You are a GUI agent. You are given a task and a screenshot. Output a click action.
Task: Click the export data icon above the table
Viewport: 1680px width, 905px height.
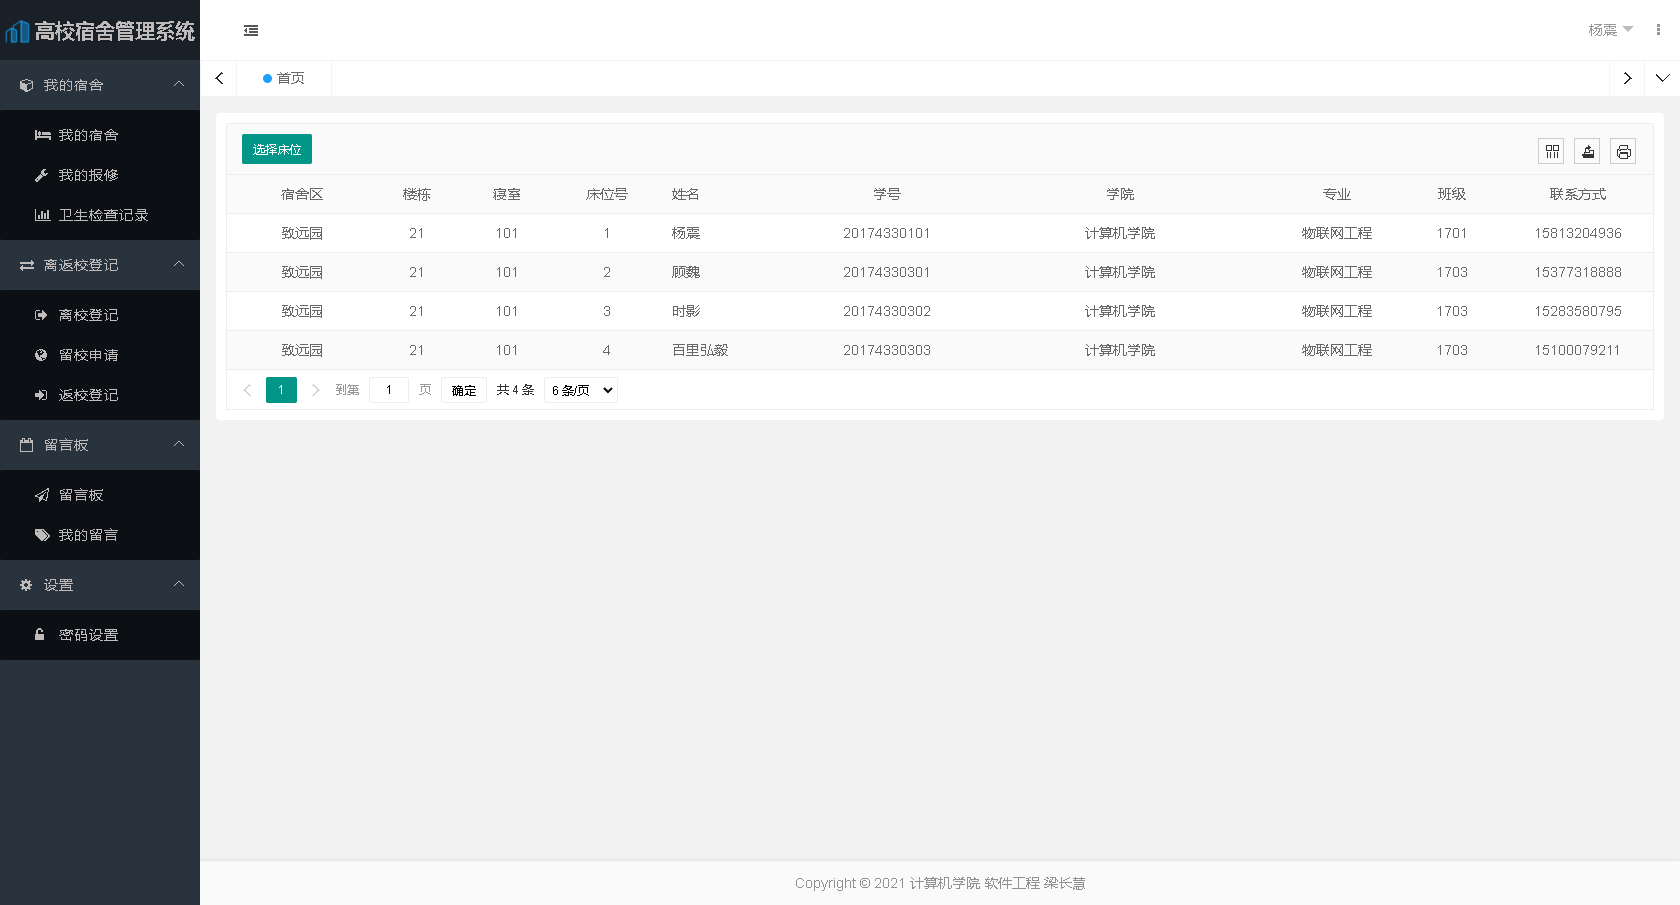point(1587,151)
